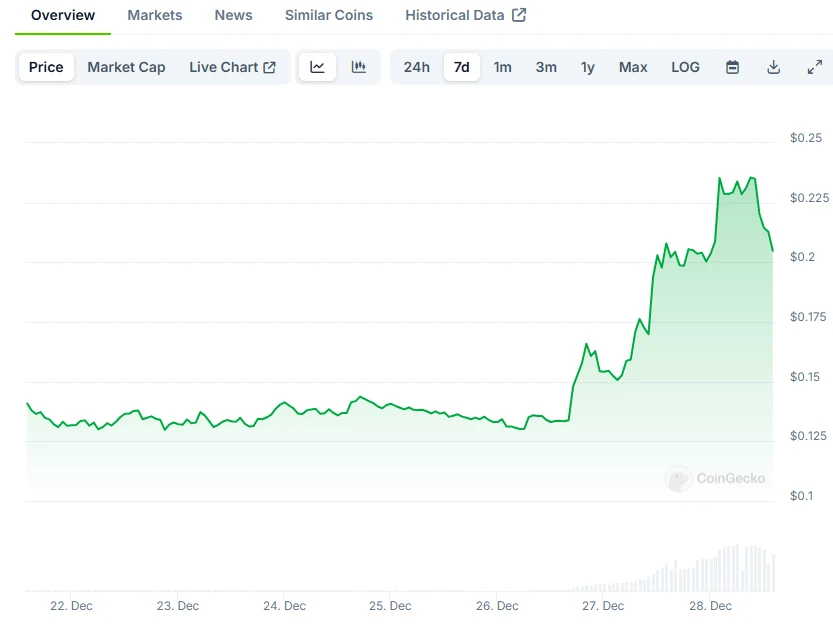The image size is (833, 628).
Task: Enable the LOG scale toggle
Action: click(685, 67)
